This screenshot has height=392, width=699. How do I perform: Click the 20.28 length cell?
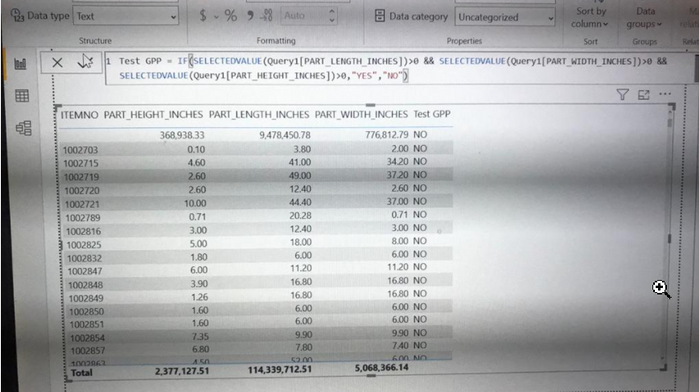click(300, 216)
